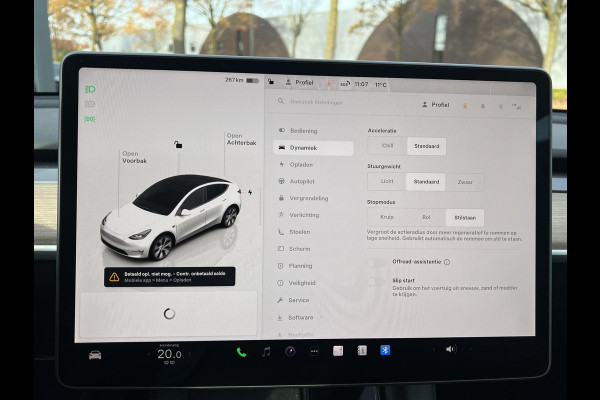The width and height of the screenshot is (600, 400).
Task: Increase temperature with right arrow
Action: tap(189, 354)
